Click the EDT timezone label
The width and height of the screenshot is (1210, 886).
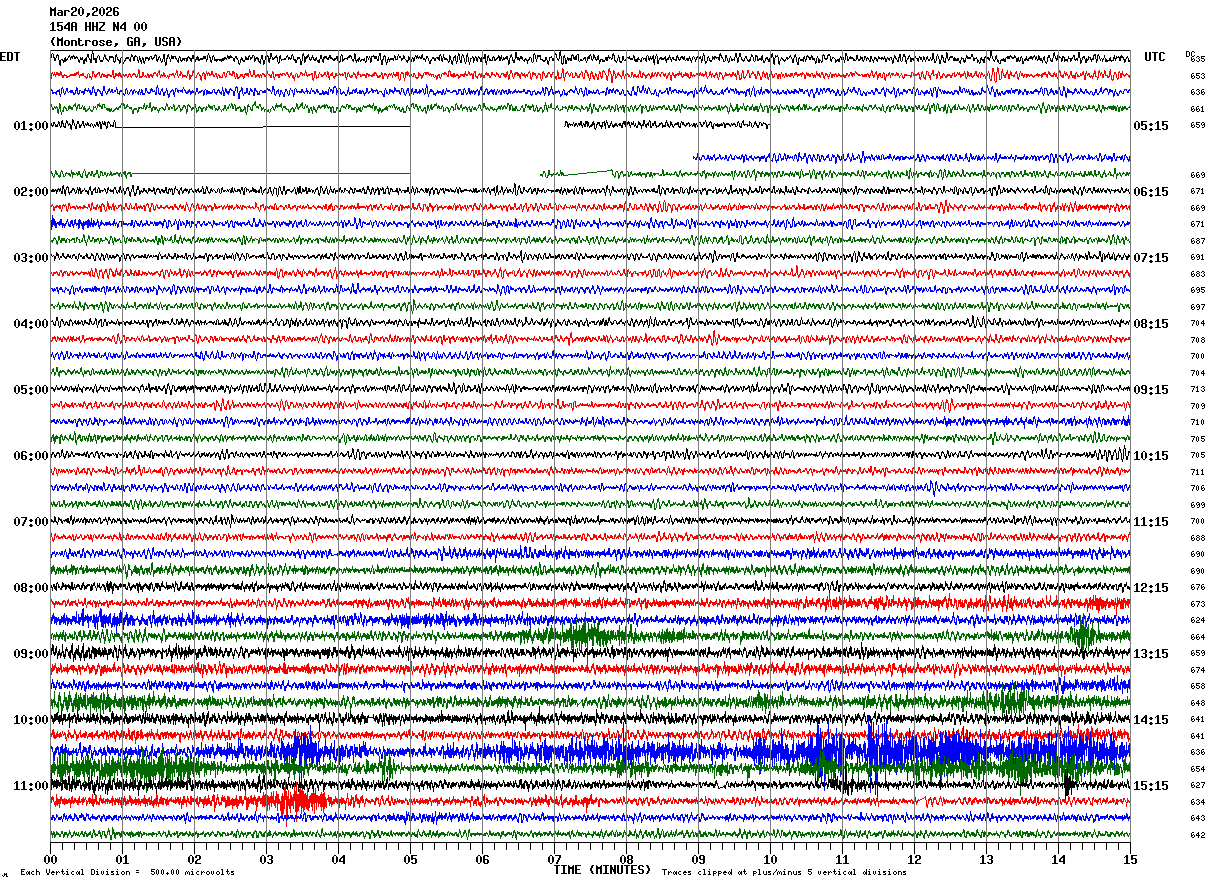pos(10,57)
